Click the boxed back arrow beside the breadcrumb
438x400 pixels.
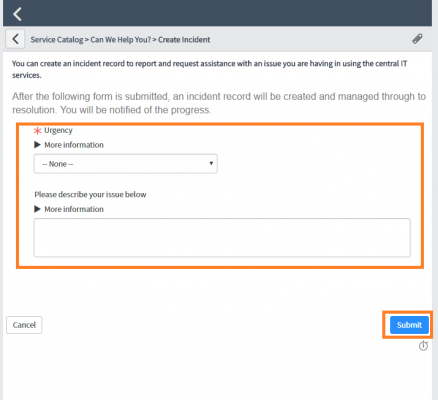[x=15, y=39]
